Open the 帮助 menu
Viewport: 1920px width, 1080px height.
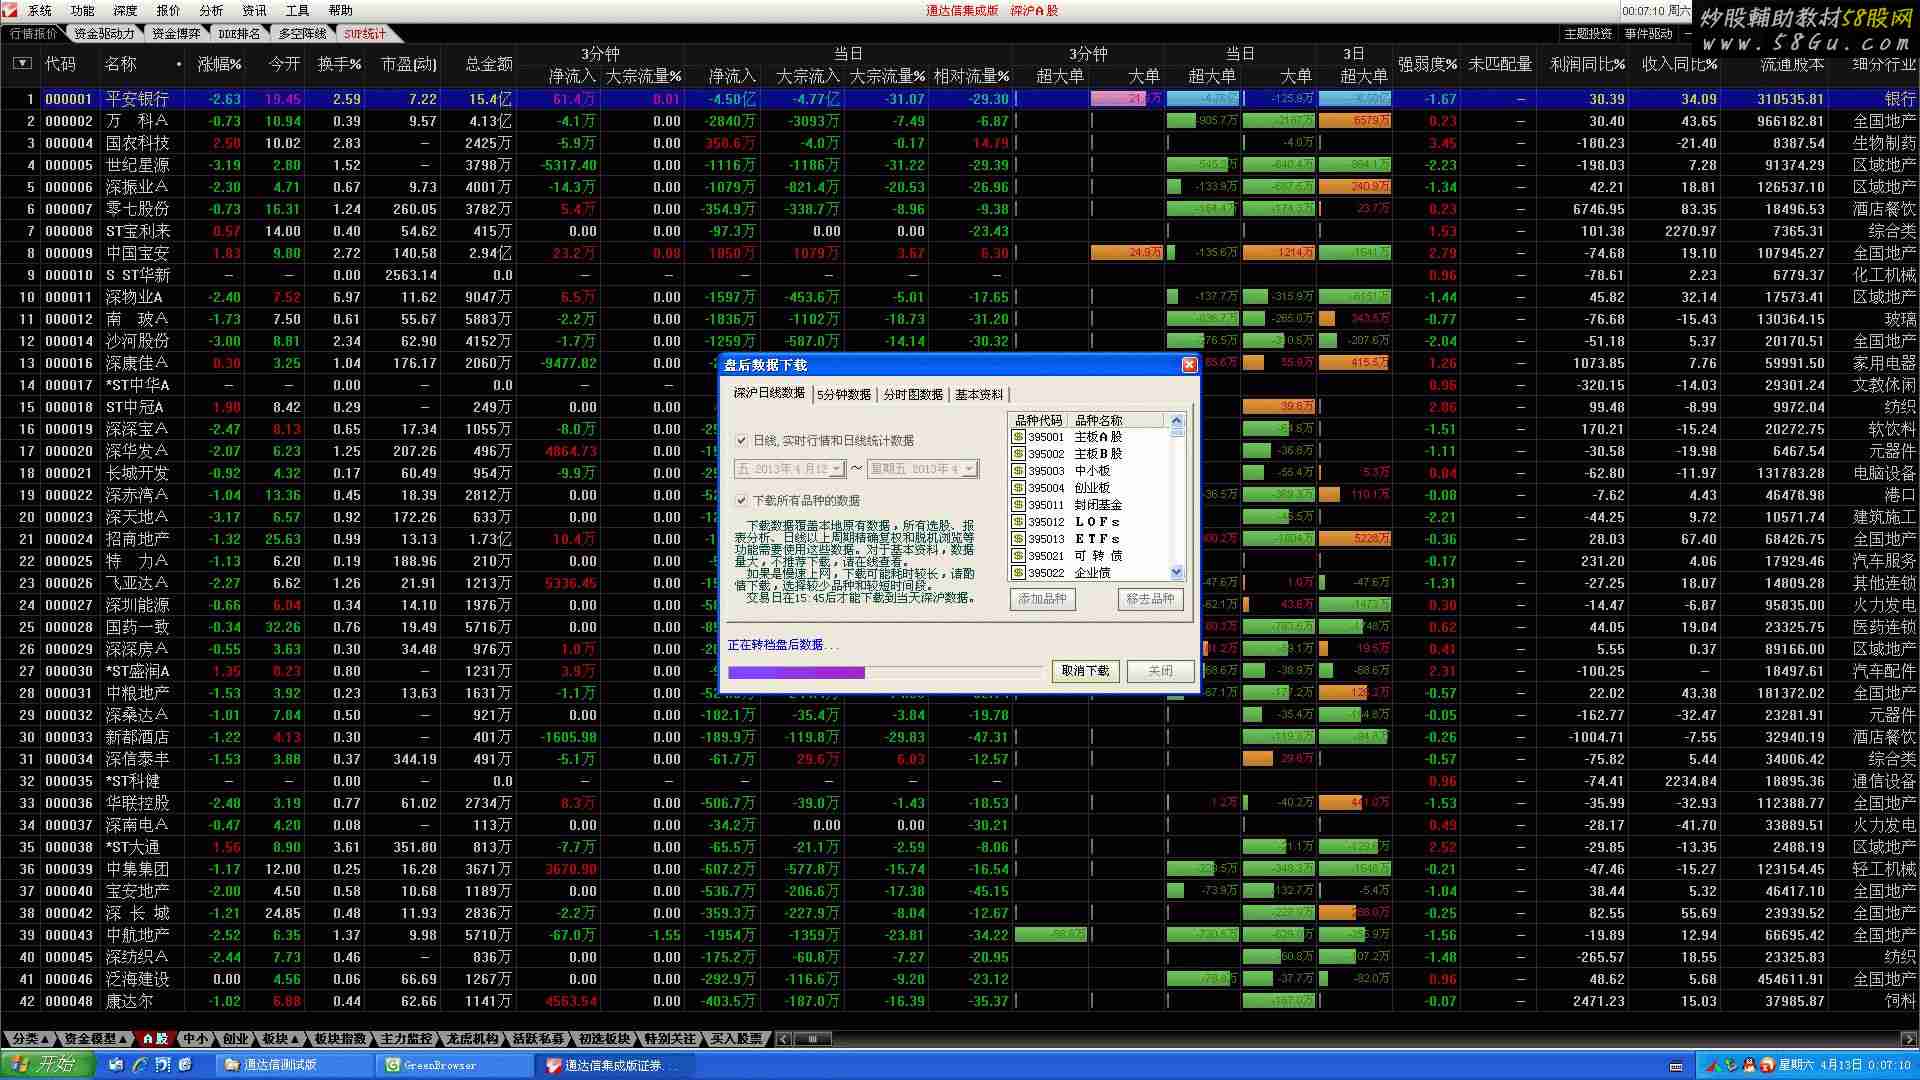341,10
